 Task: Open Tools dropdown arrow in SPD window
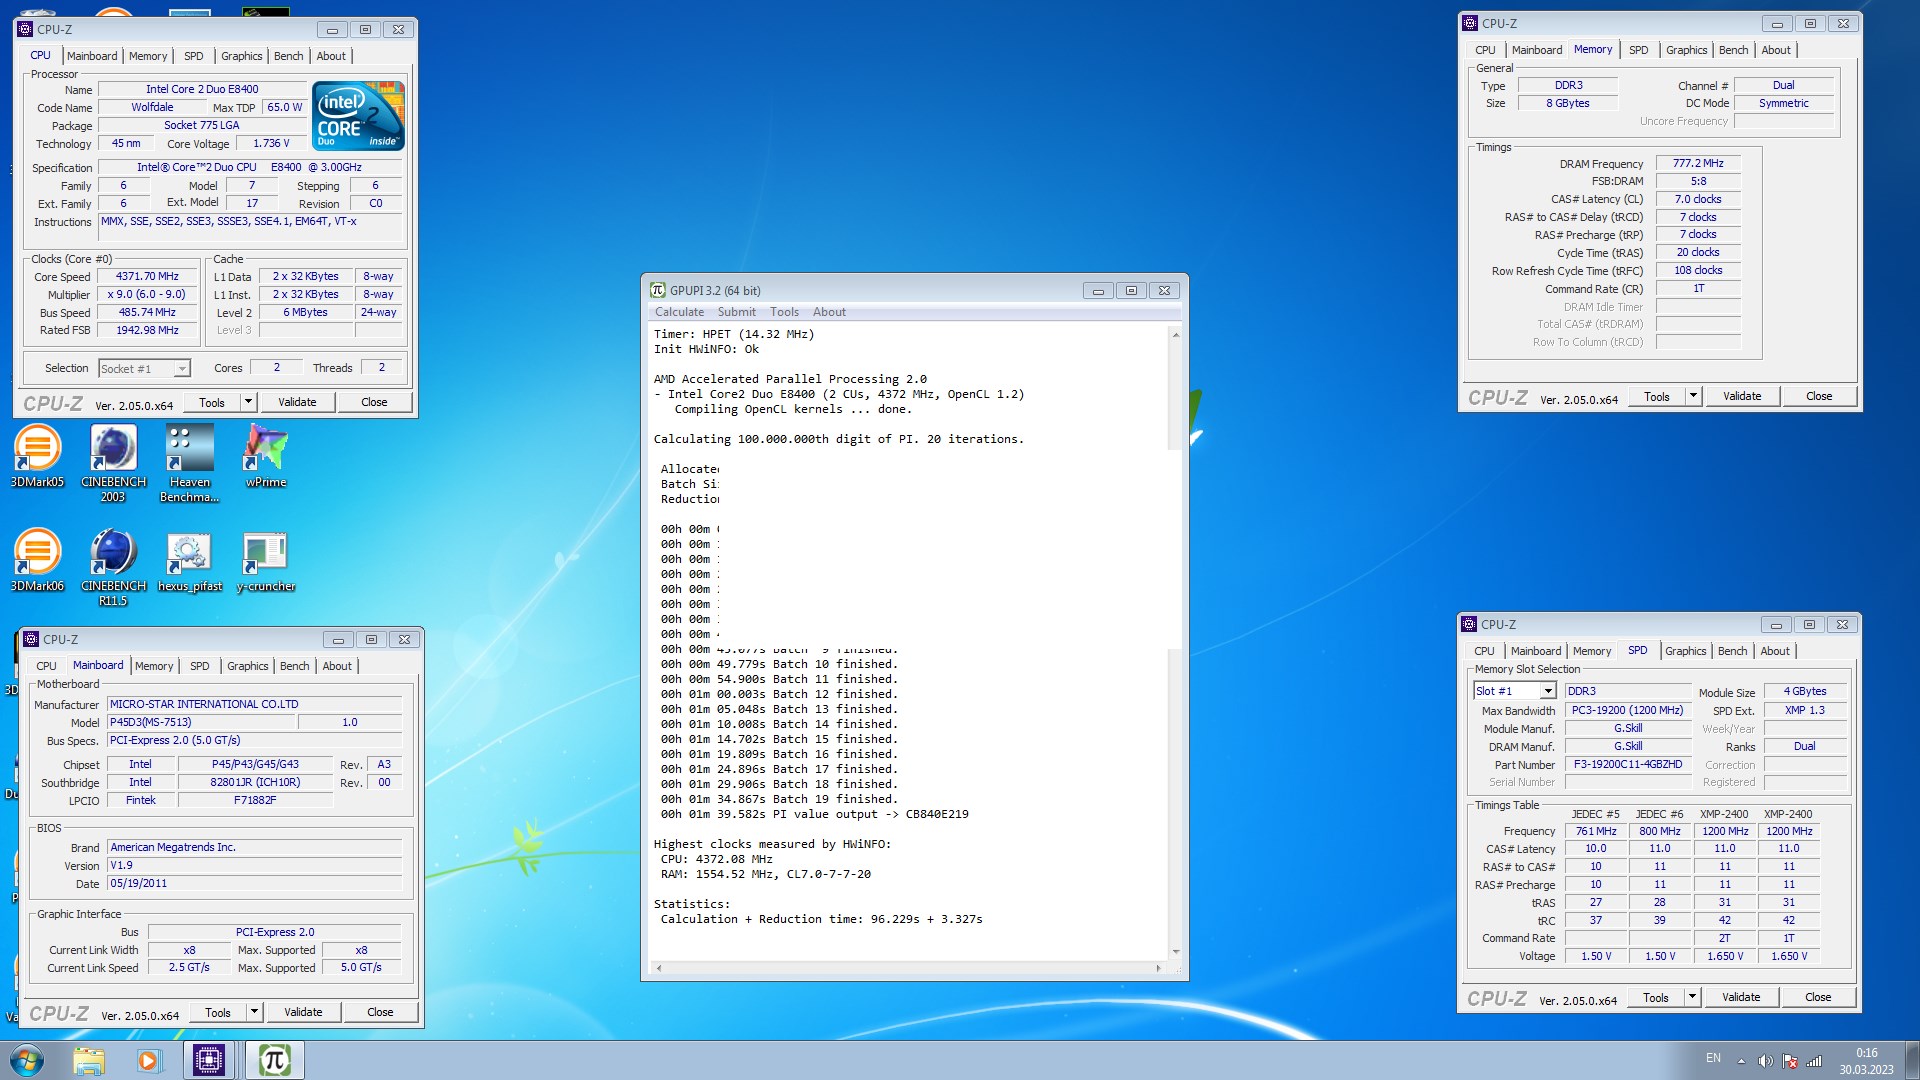[1692, 997]
